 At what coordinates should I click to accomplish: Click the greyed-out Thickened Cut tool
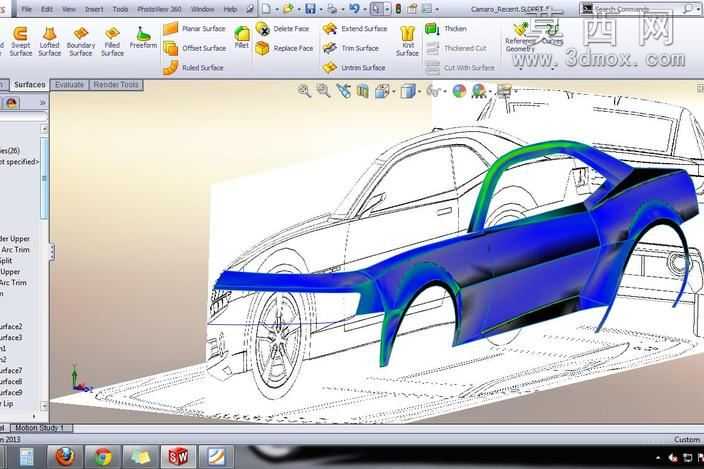[456, 48]
